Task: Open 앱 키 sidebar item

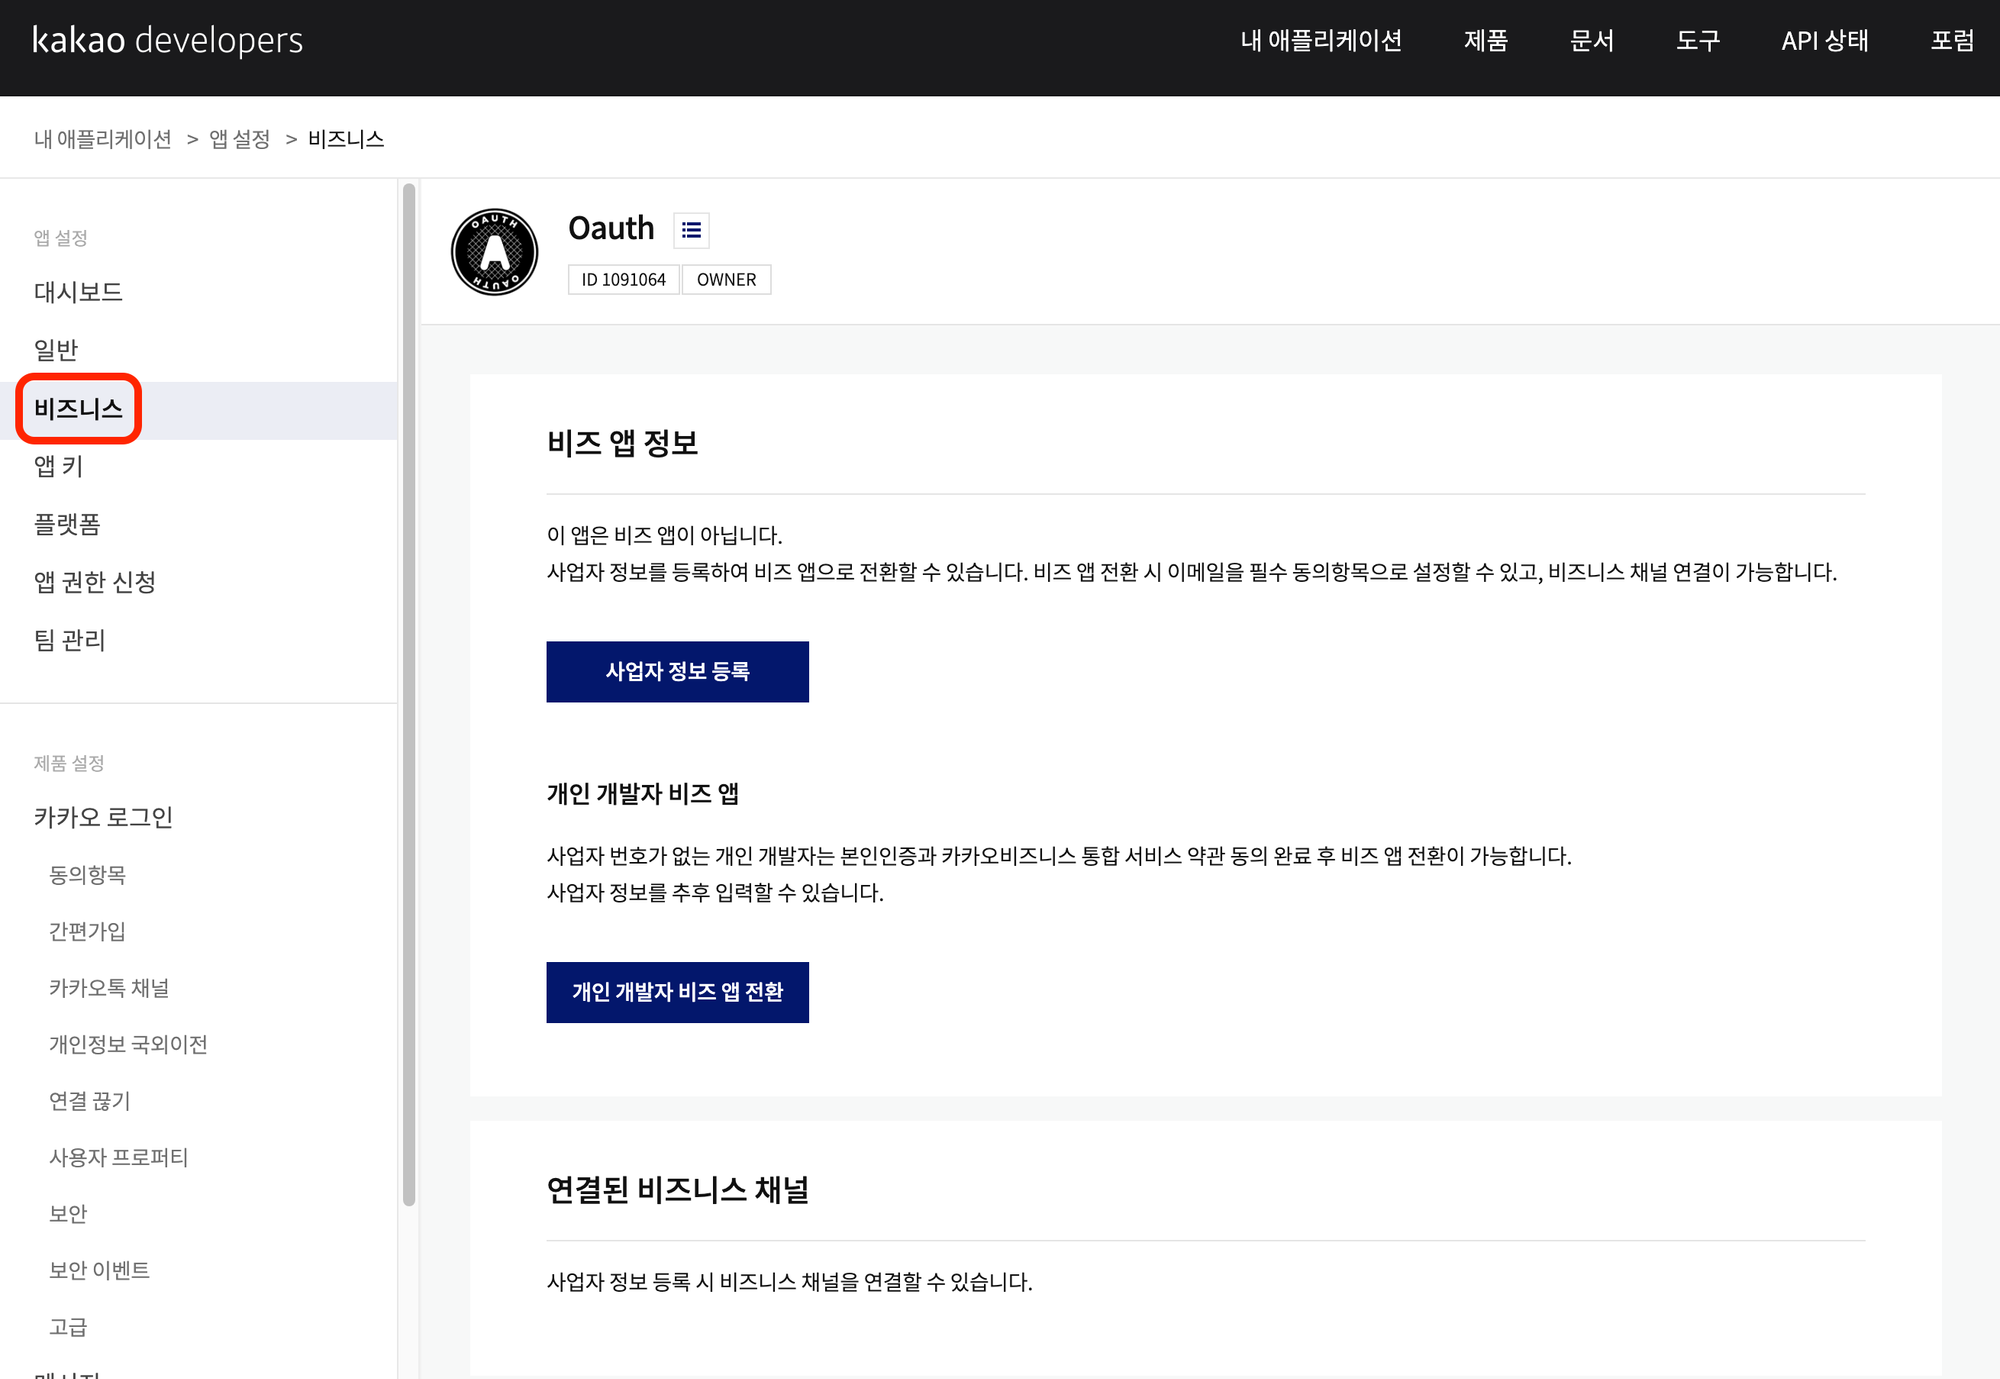Action: tap(58, 466)
